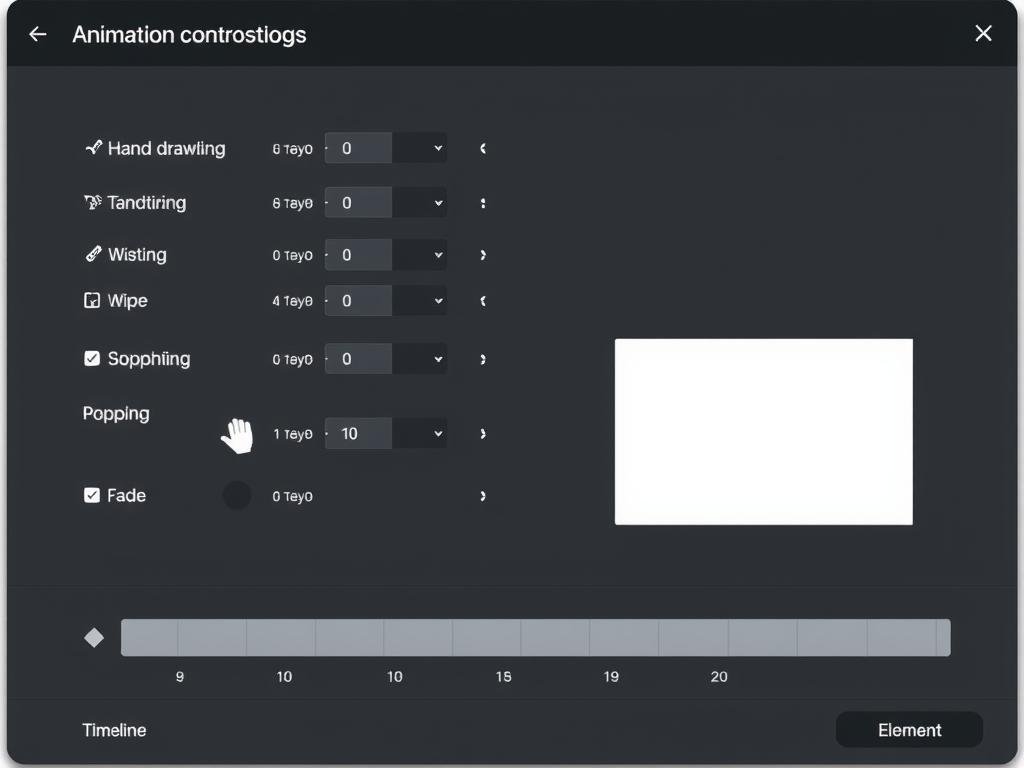This screenshot has width=1024, height=768.
Task: Toggle the Fade checkbox
Action: click(92, 495)
